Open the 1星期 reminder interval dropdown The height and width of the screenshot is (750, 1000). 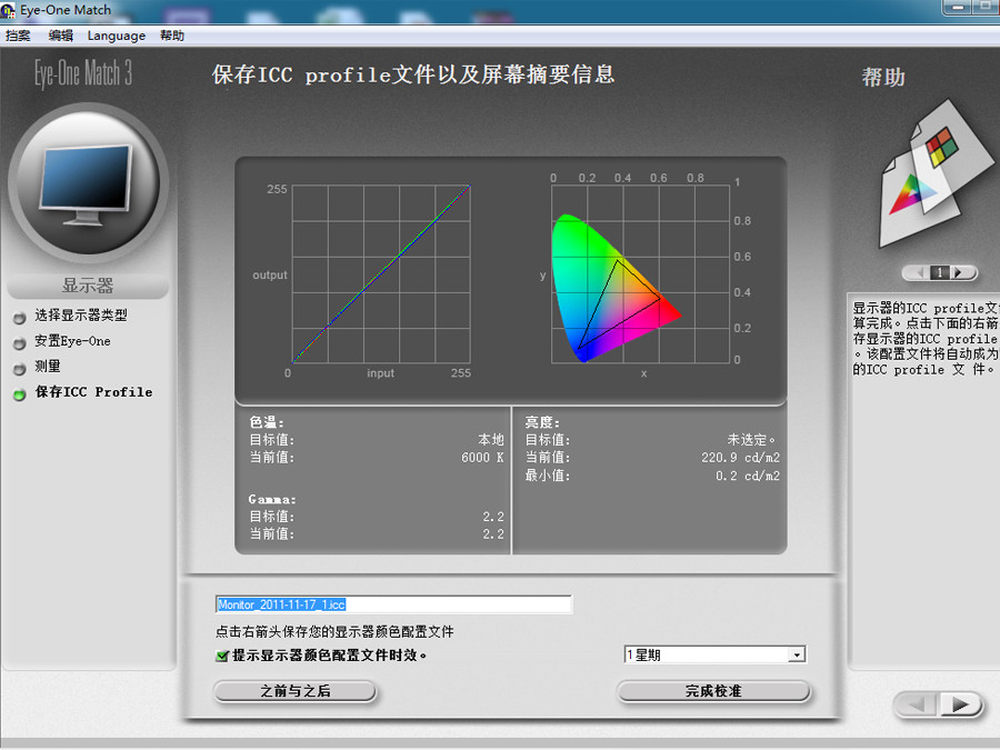click(796, 655)
